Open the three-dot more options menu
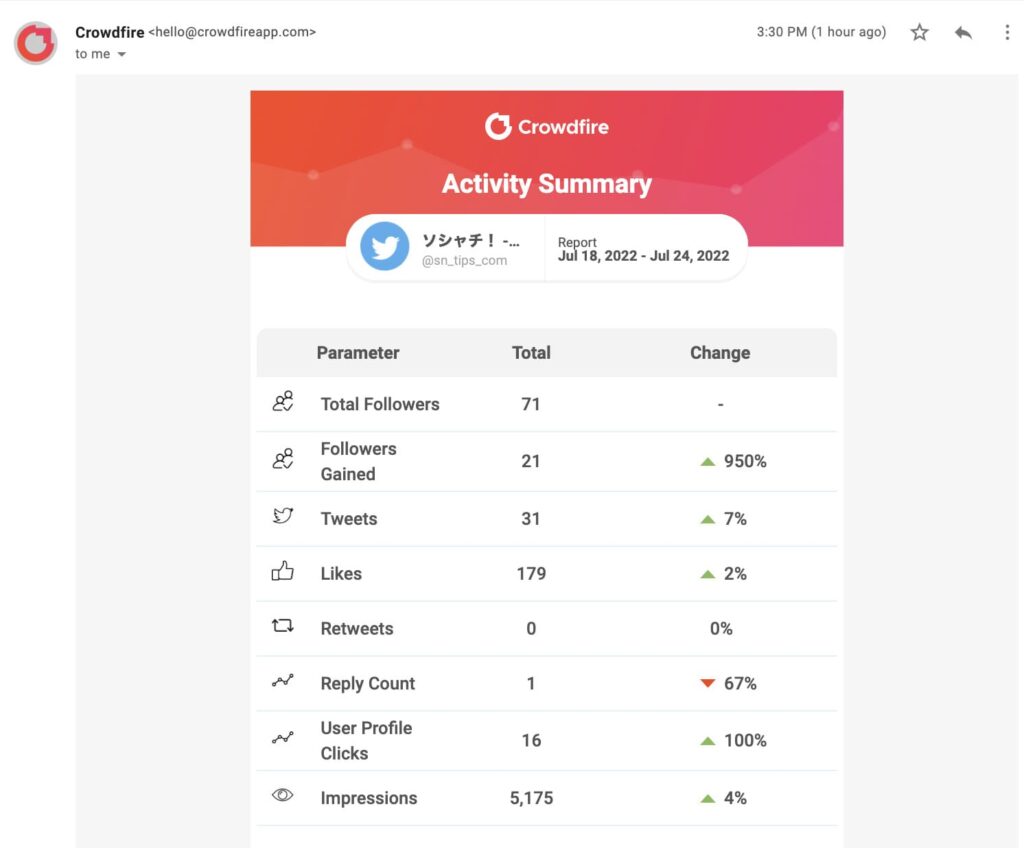The height and width of the screenshot is (848, 1024). [1005, 33]
